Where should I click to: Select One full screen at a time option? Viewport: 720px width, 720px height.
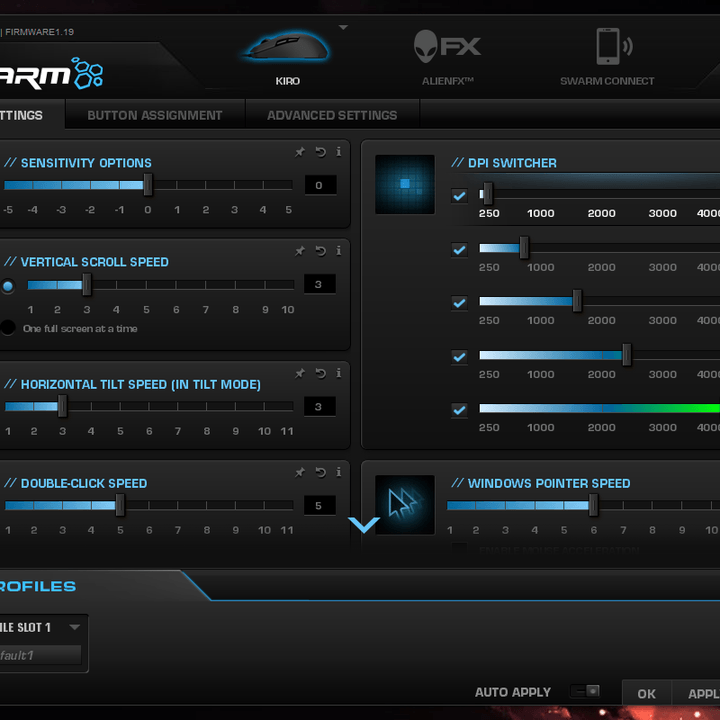tap(8, 328)
